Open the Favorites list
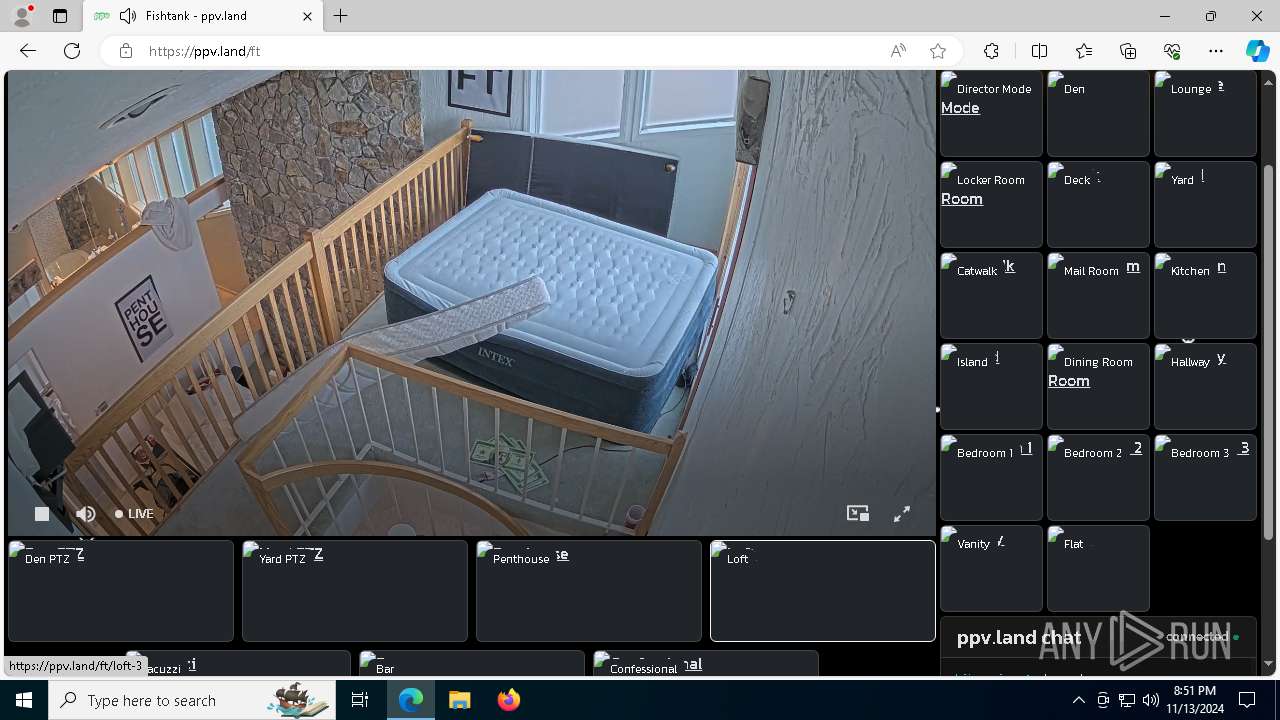1280x720 pixels. [1084, 51]
